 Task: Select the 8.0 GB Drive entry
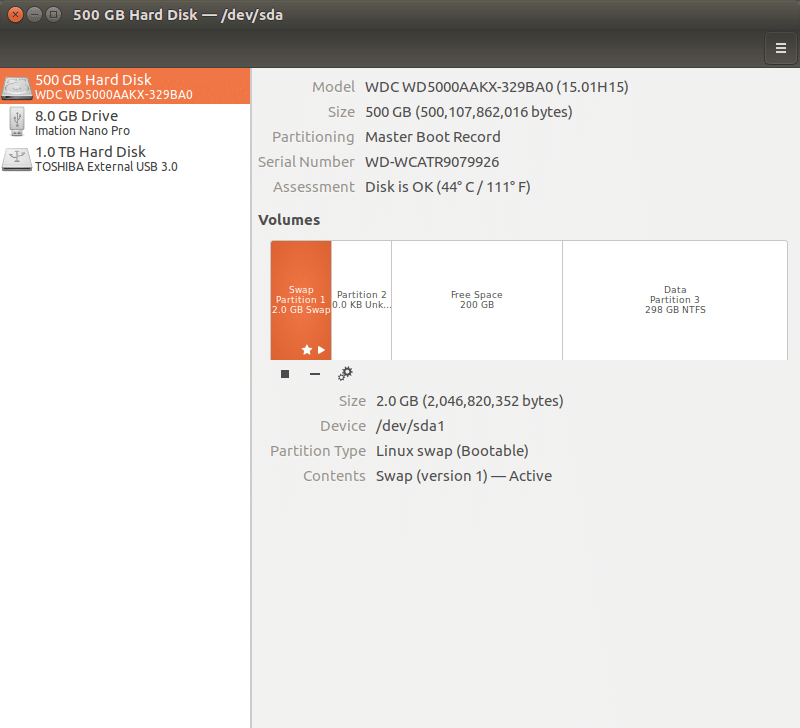[100, 122]
